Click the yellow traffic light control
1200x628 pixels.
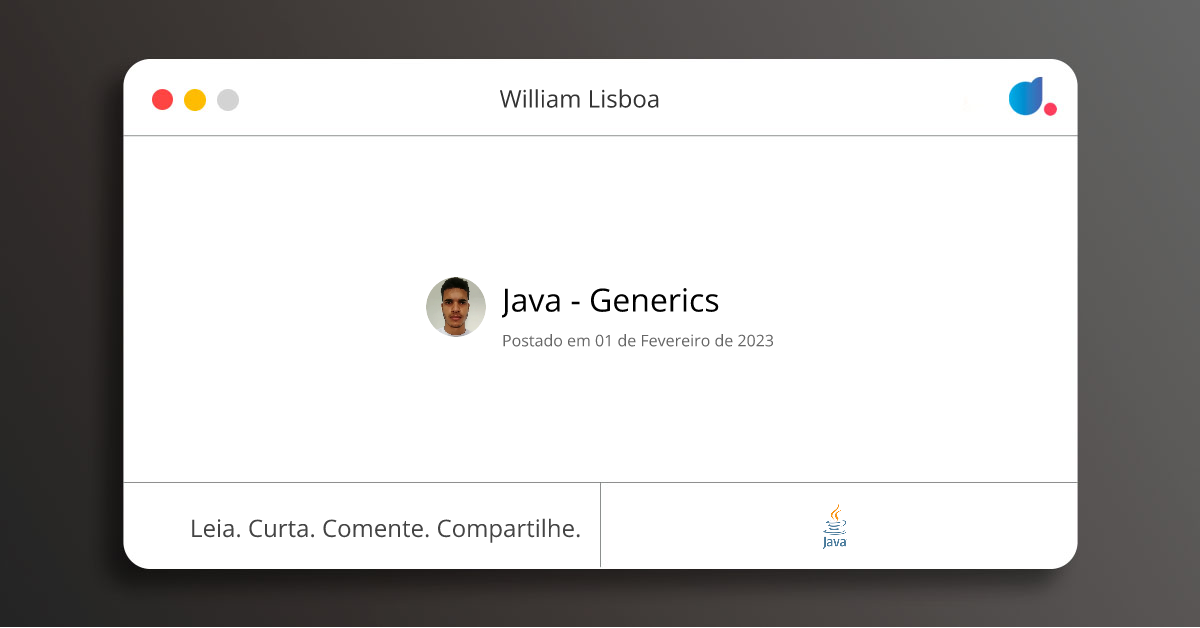(195, 99)
